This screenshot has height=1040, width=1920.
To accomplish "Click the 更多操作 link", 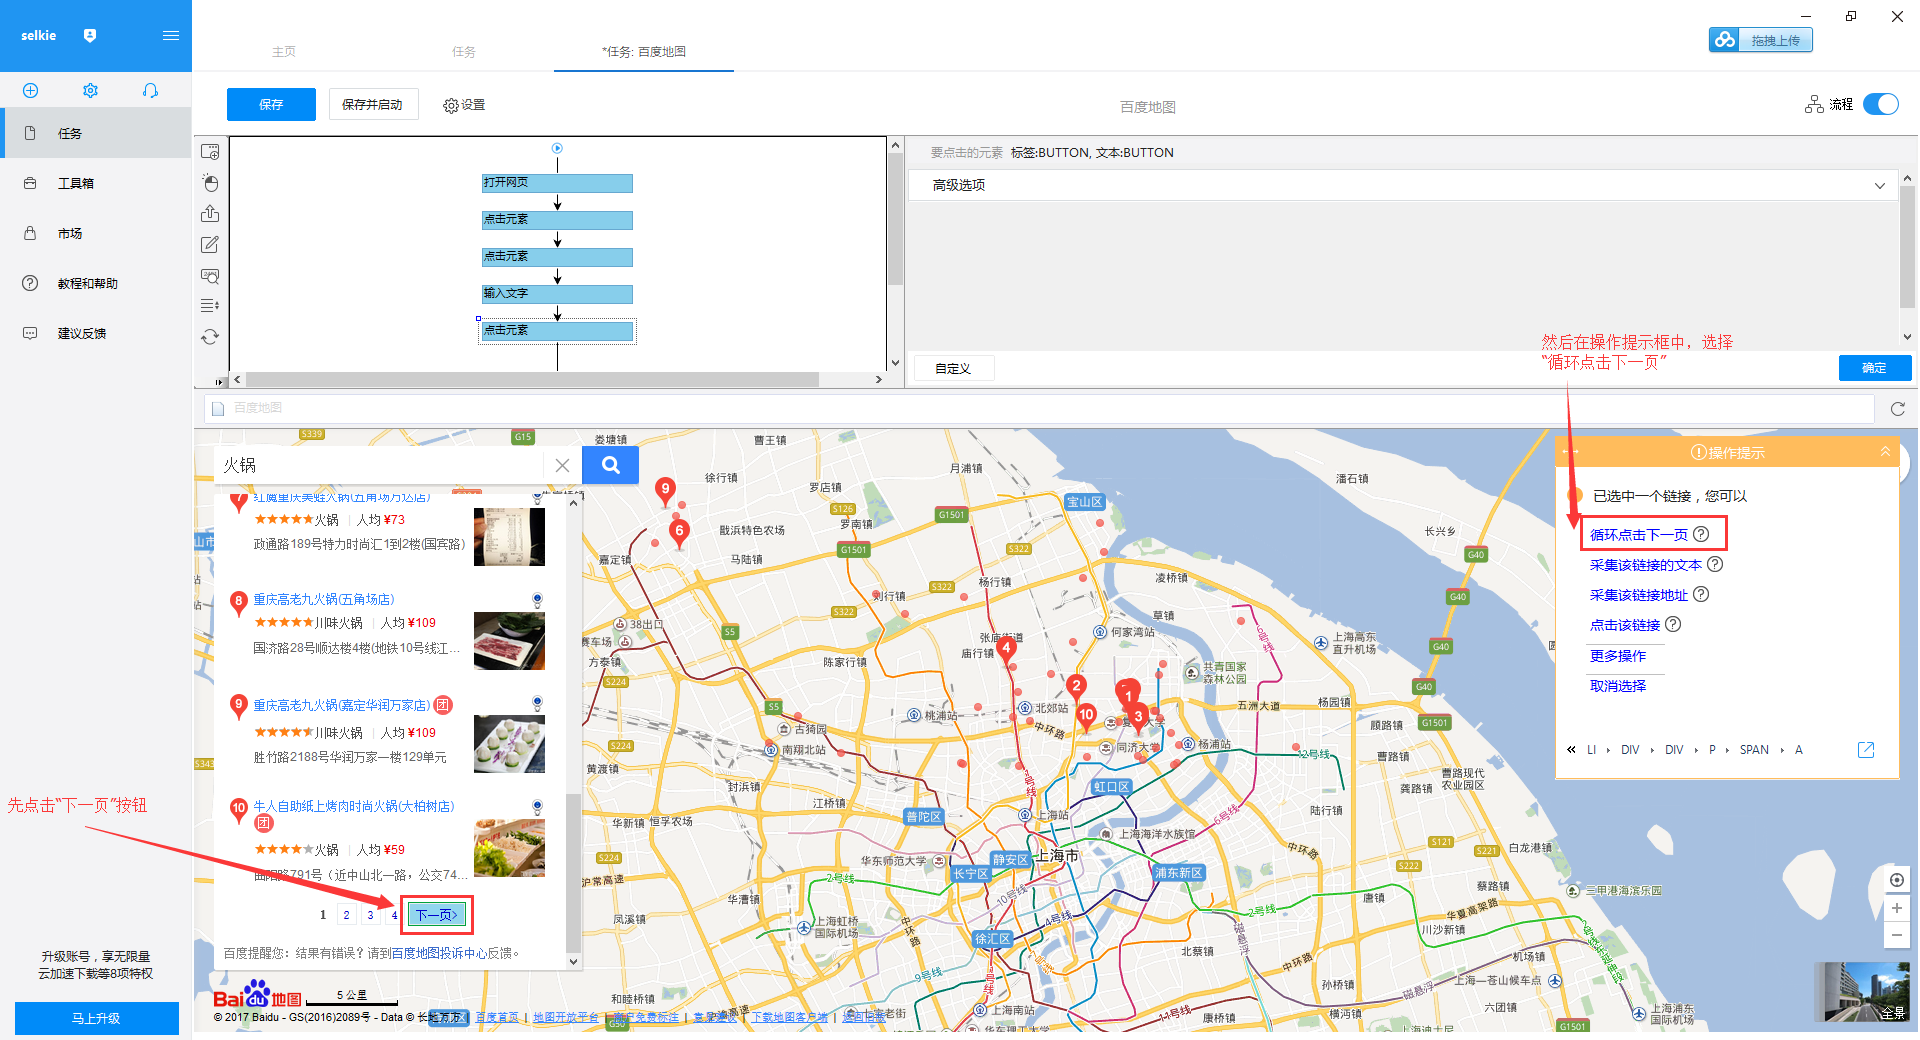I will coord(1618,656).
